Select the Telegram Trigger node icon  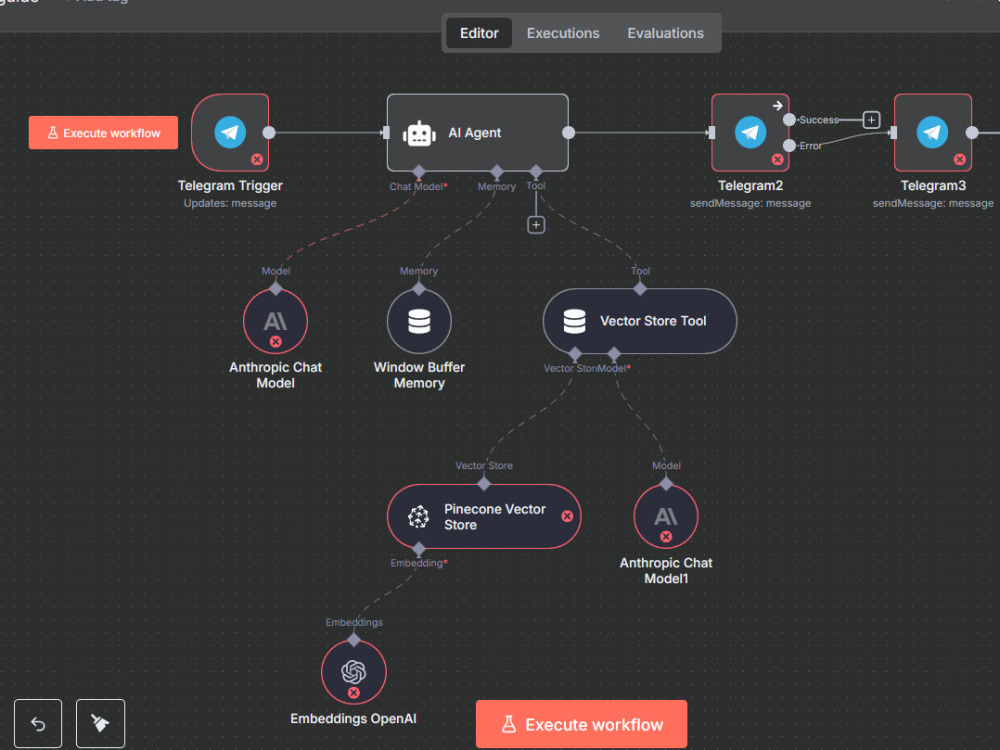(x=230, y=133)
